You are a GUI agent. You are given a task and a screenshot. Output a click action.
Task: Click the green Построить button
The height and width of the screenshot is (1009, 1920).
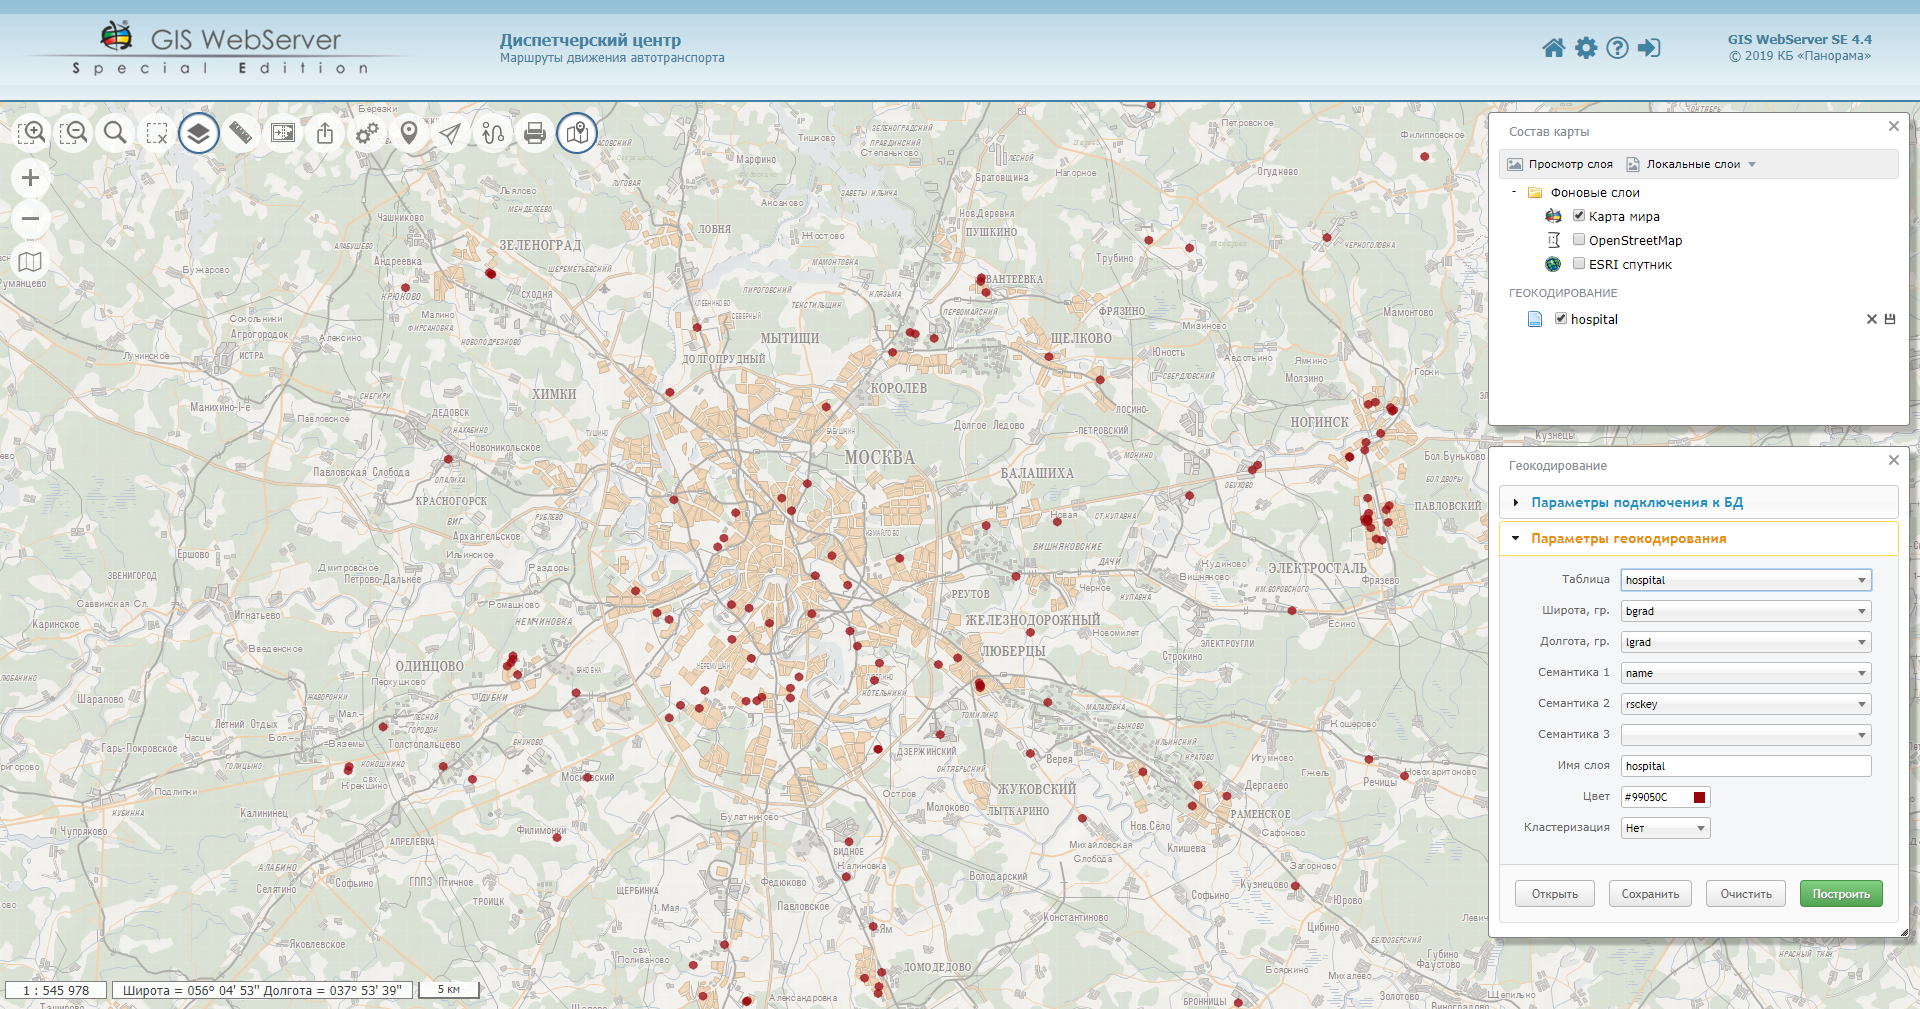tap(1841, 894)
